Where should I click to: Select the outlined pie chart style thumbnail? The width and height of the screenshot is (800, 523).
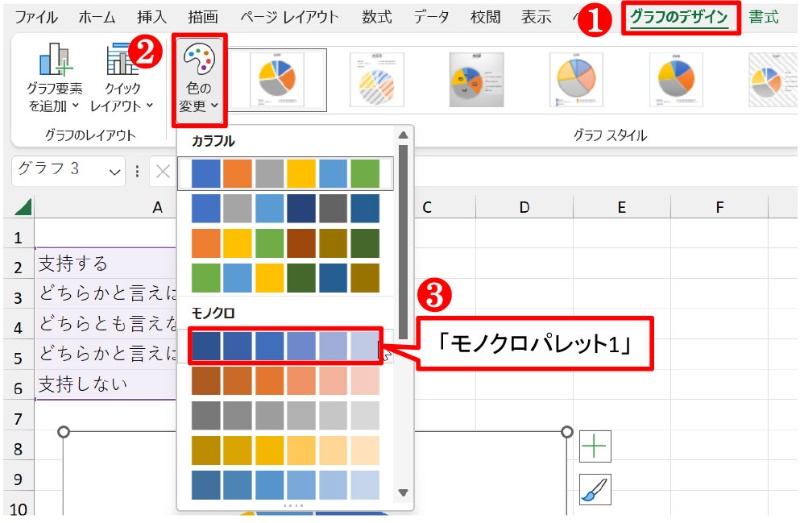[x=576, y=79]
